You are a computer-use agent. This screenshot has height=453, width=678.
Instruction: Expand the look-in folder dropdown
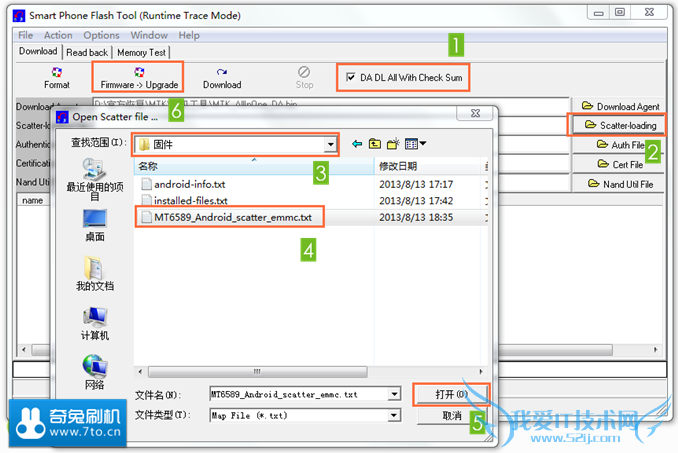click(x=330, y=144)
